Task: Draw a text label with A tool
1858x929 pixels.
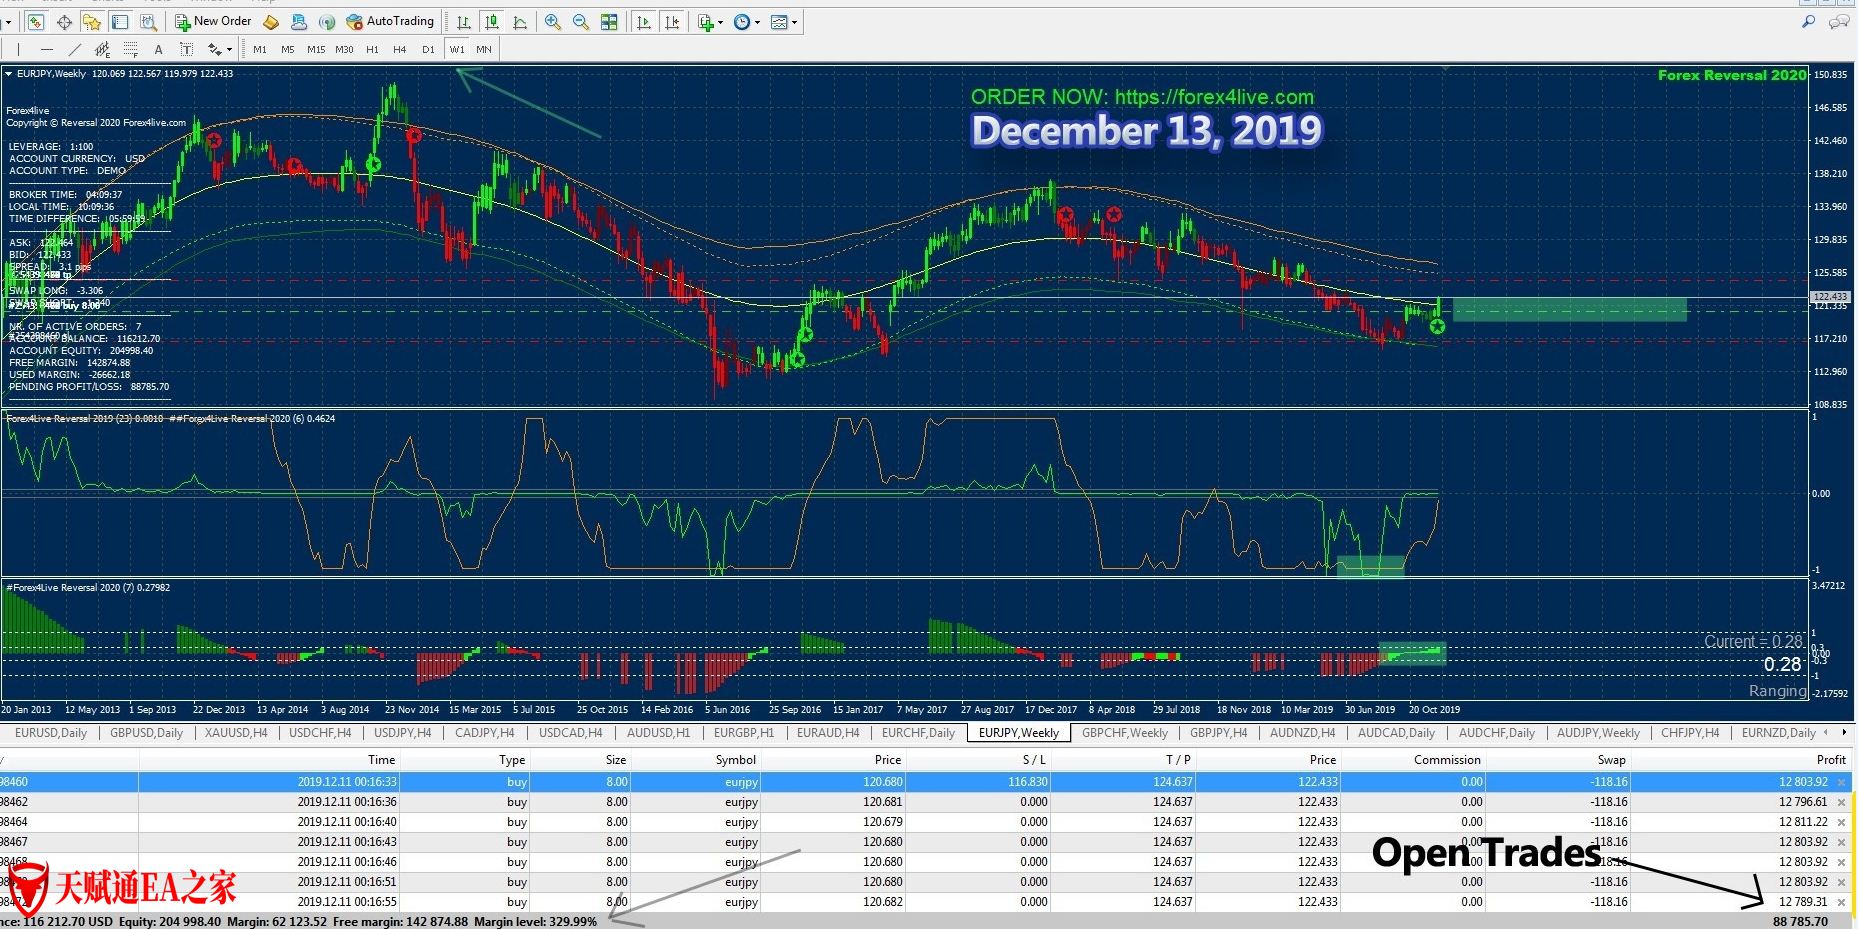Action: tap(158, 49)
